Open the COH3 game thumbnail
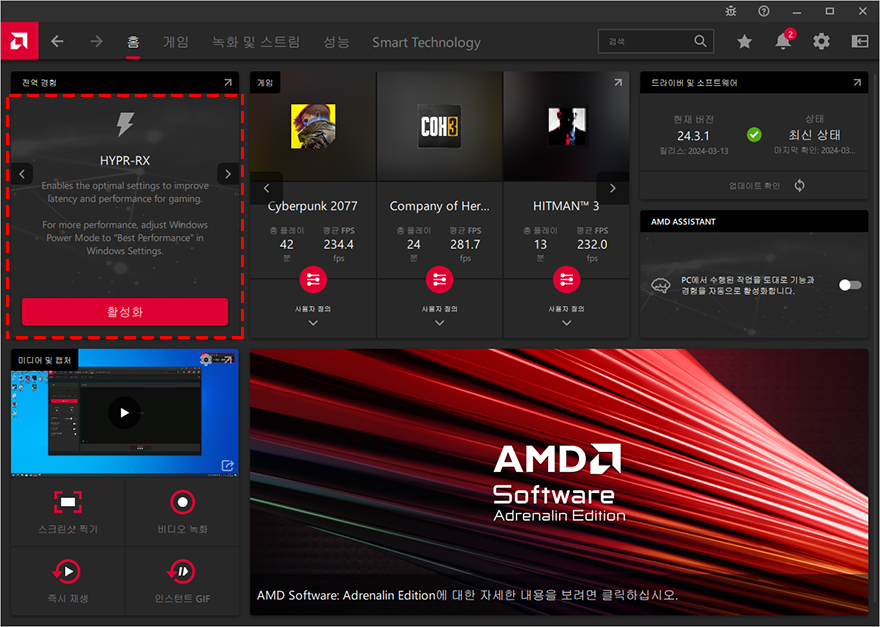The width and height of the screenshot is (880, 627). click(439, 126)
